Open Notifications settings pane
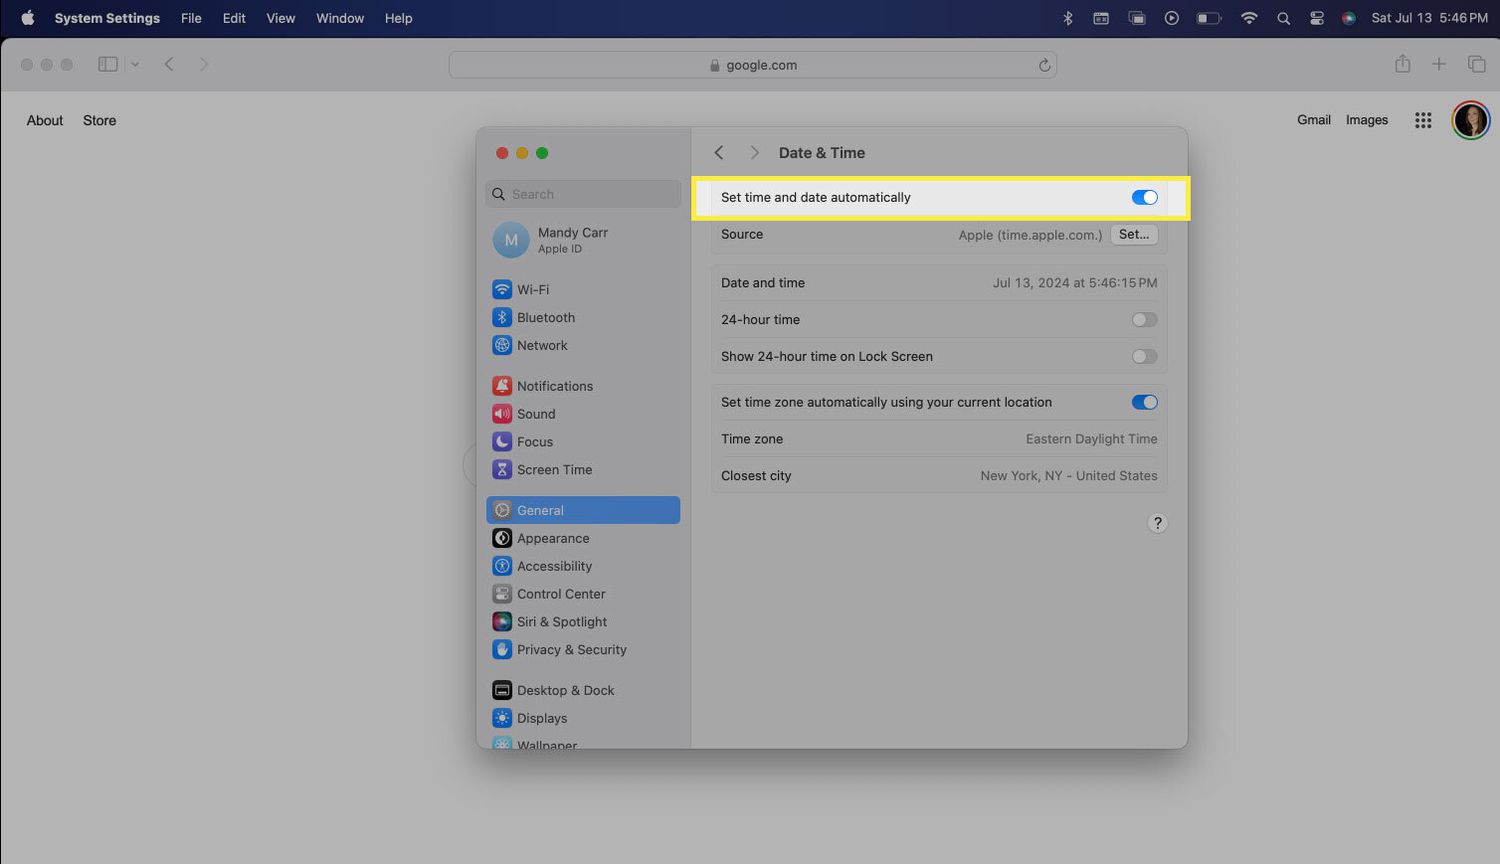 pos(554,386)
